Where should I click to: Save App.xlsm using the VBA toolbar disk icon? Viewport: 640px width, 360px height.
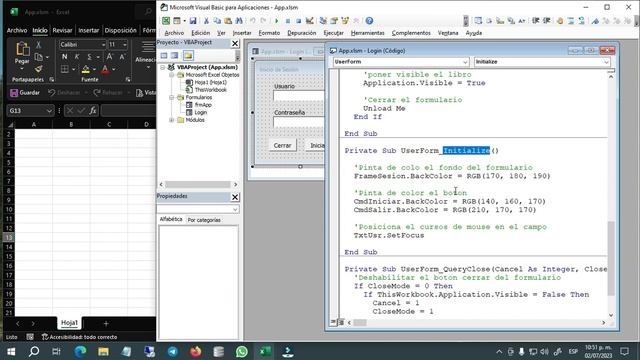click(x=193, y=20)
